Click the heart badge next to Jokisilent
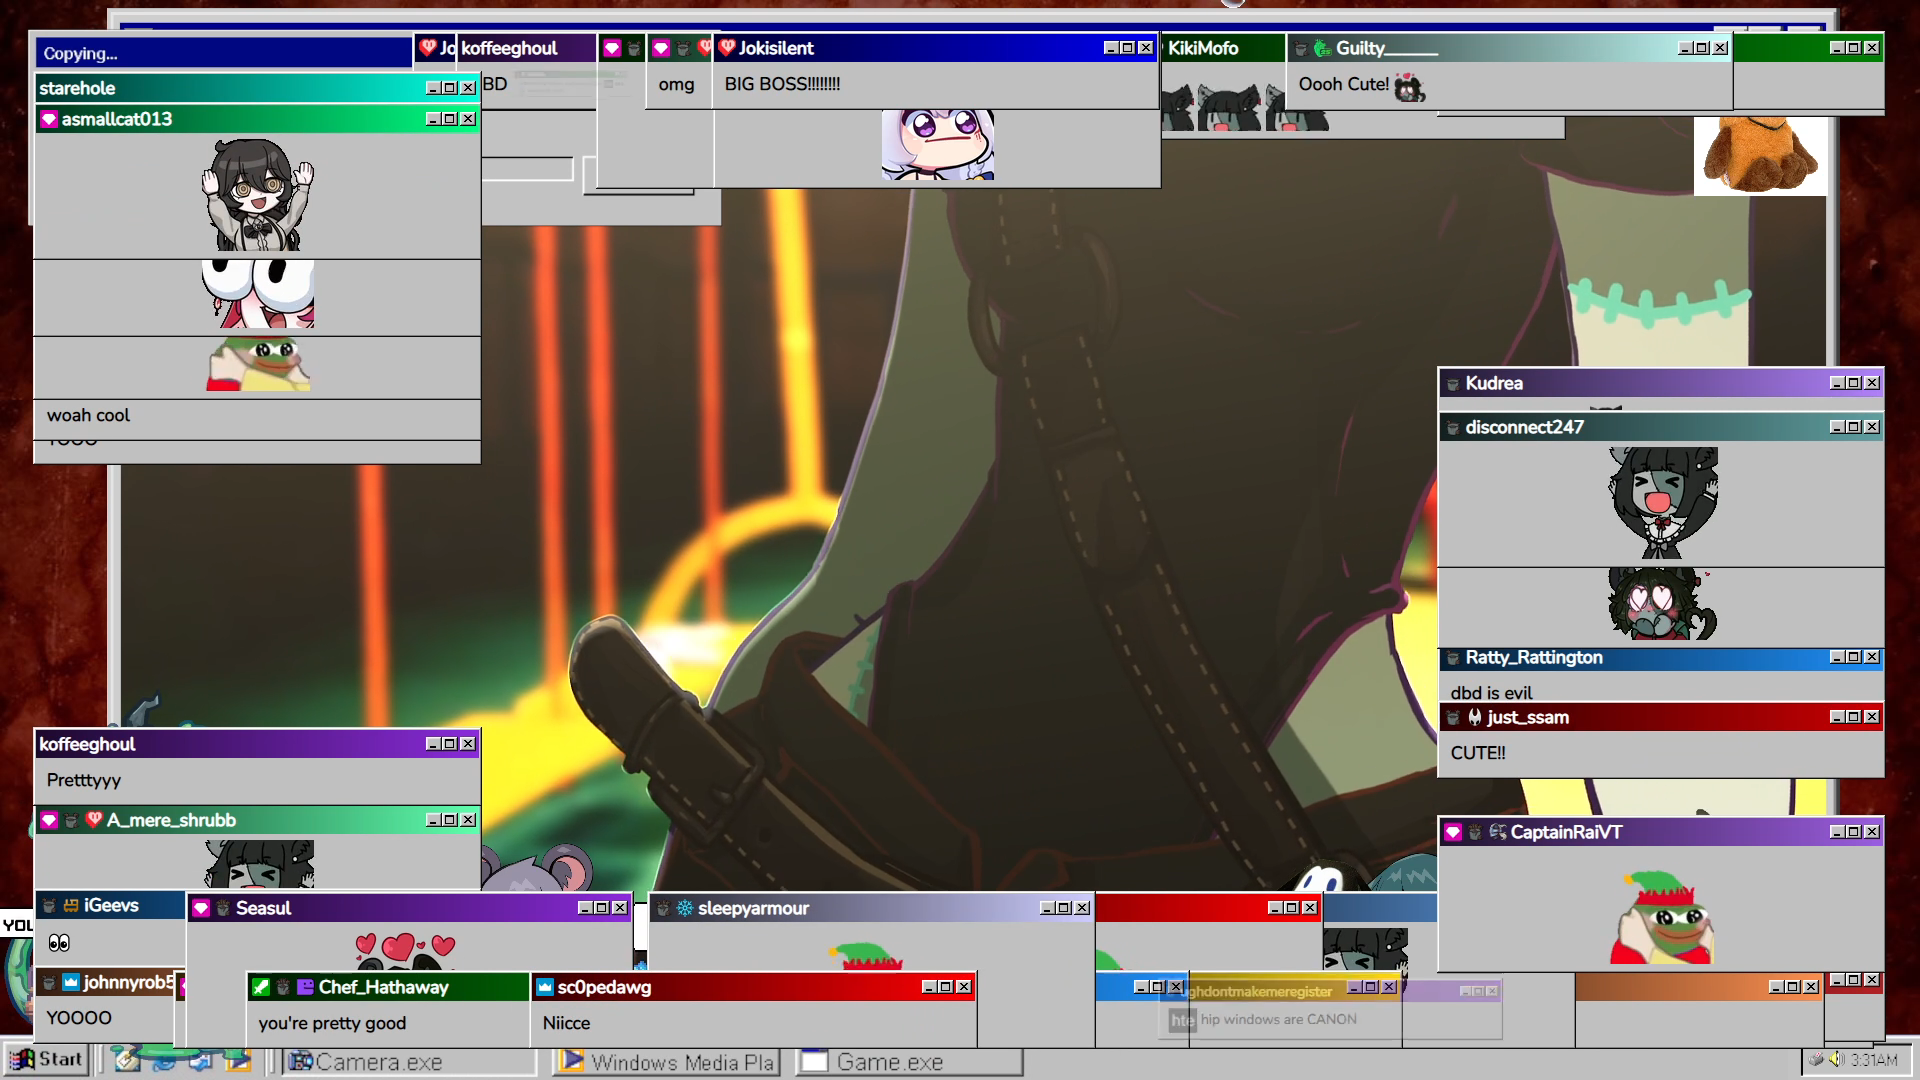 (727, 47)
